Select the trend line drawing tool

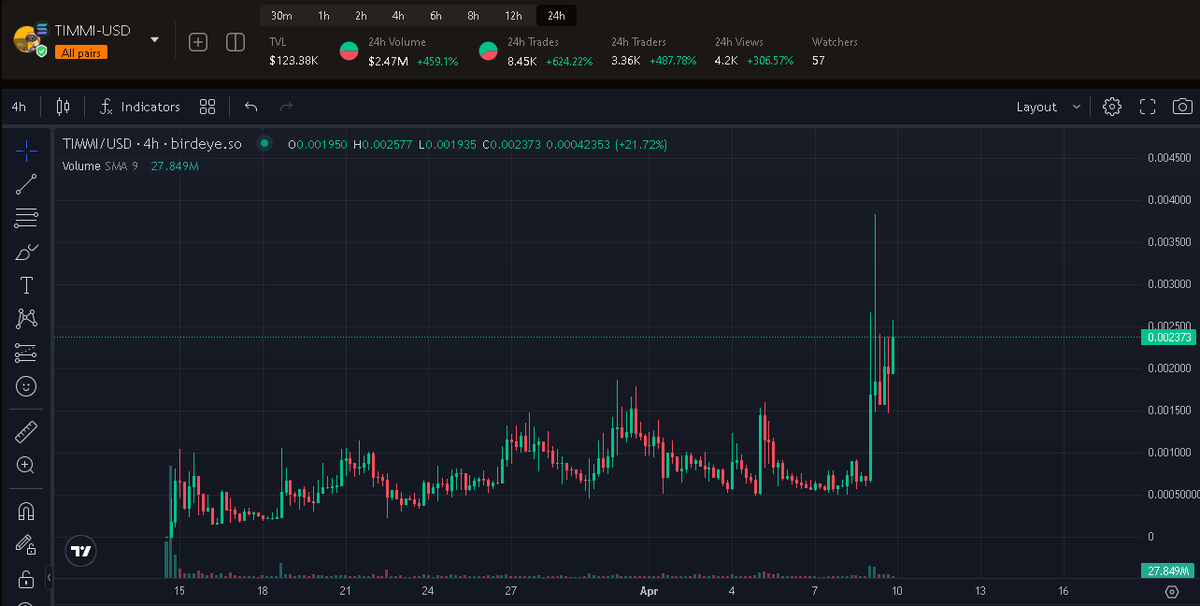point(25,184)
